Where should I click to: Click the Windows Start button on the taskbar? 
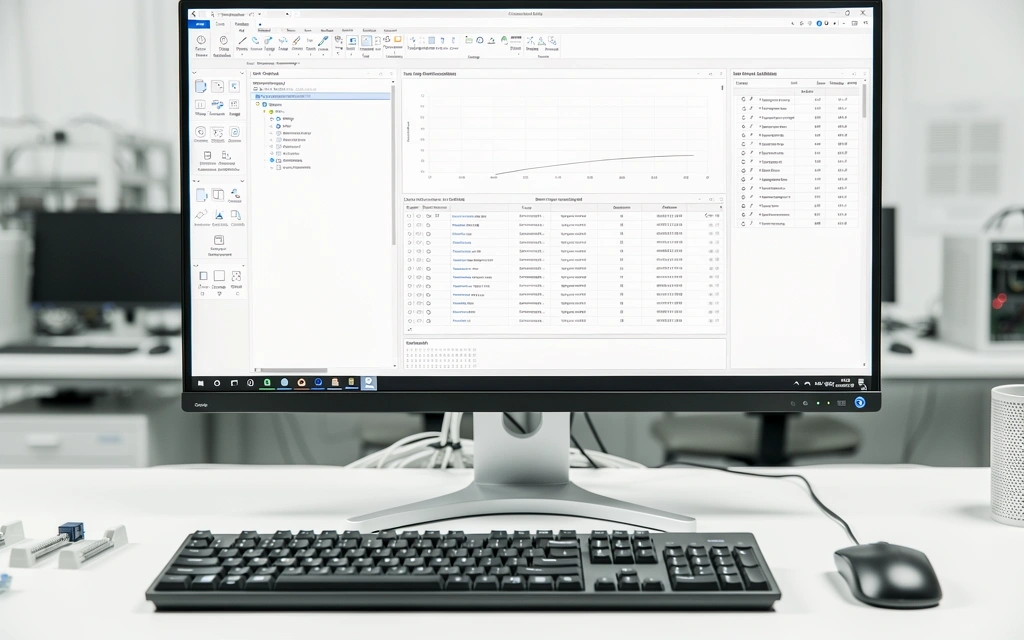point(200,382)
